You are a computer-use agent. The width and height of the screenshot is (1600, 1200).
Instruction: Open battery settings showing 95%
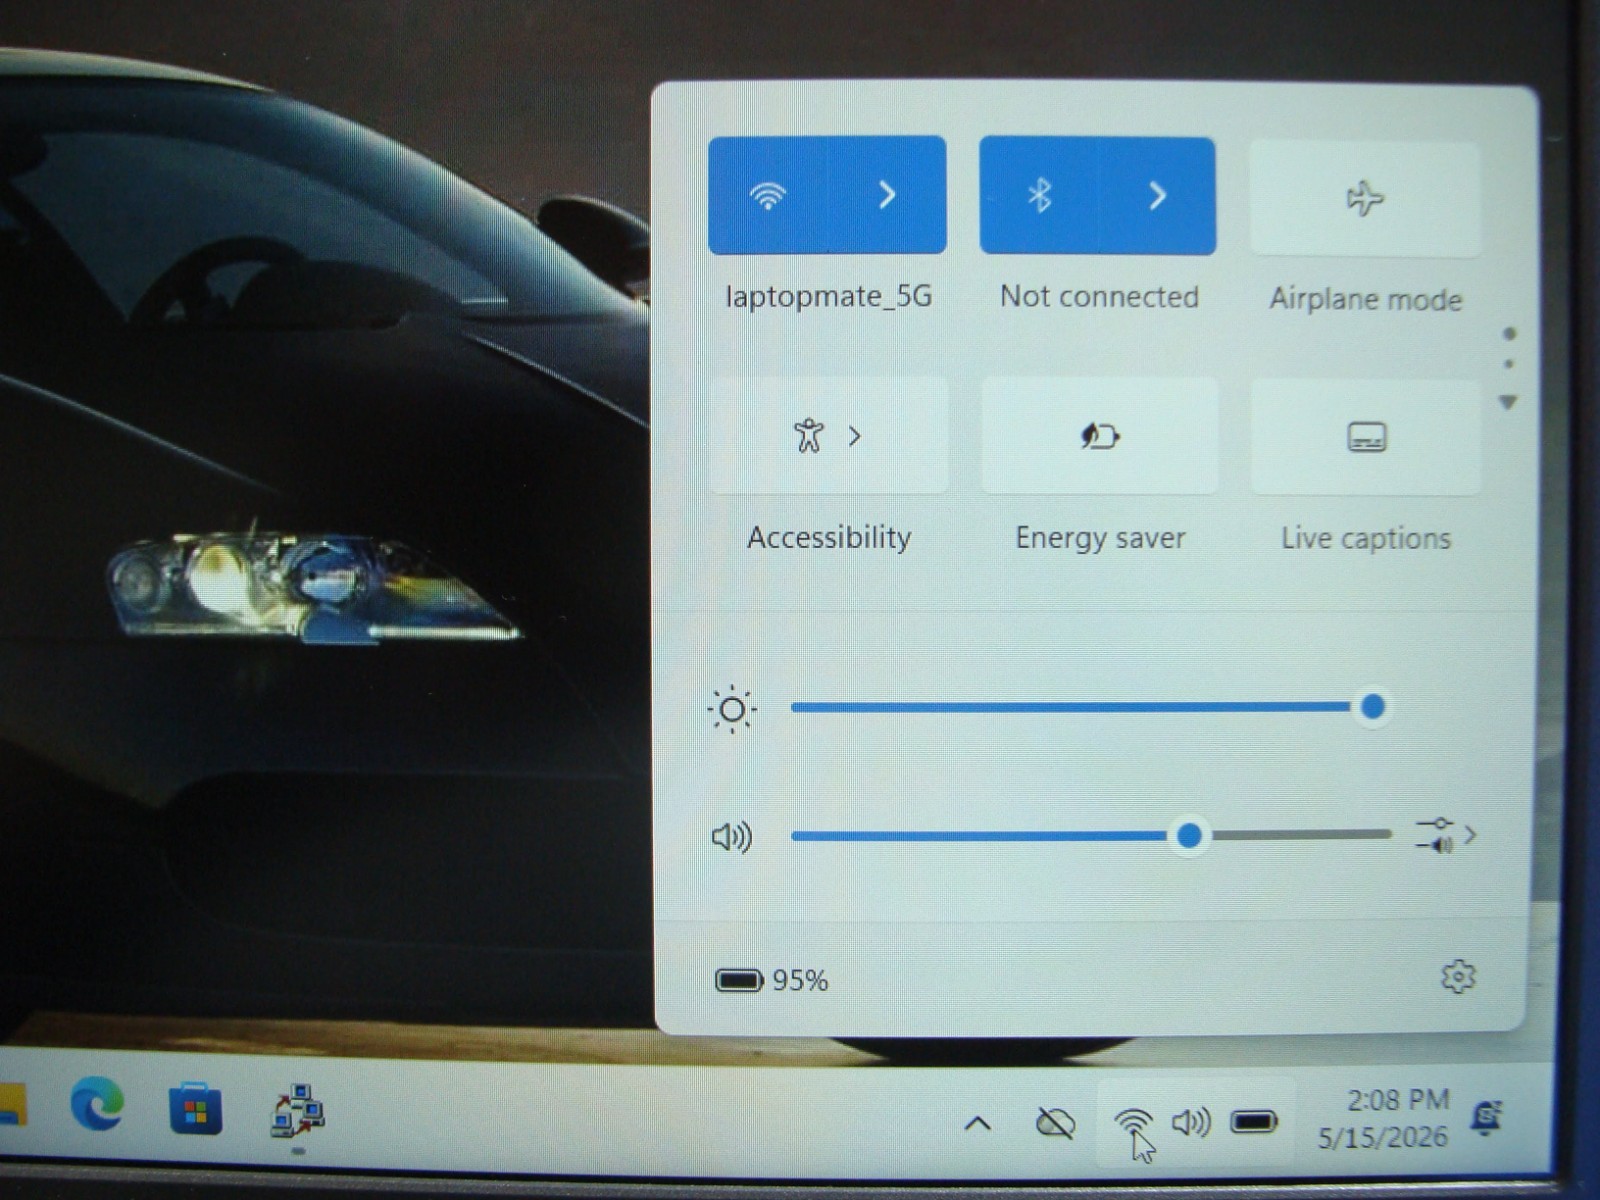pyautogui.click(x=772, y=980)
